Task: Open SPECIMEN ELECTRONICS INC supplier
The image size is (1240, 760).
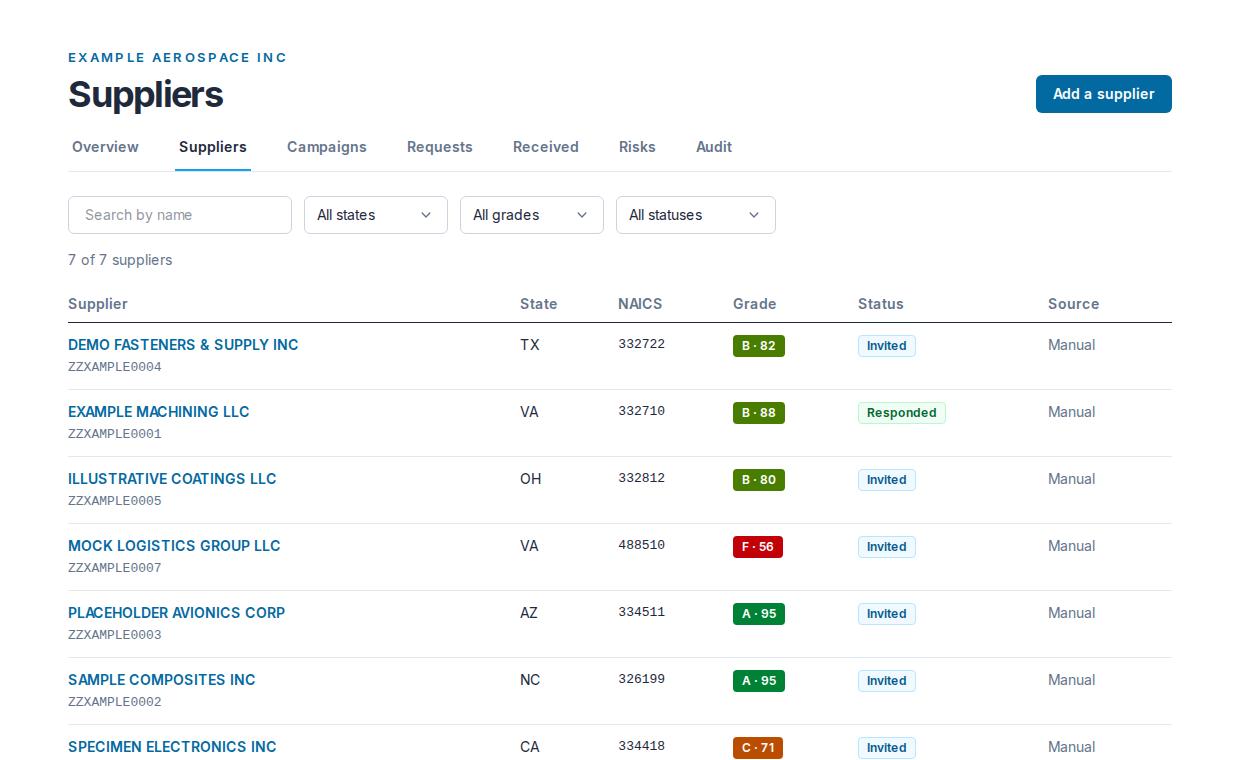Action: click(x=172, y=747)
